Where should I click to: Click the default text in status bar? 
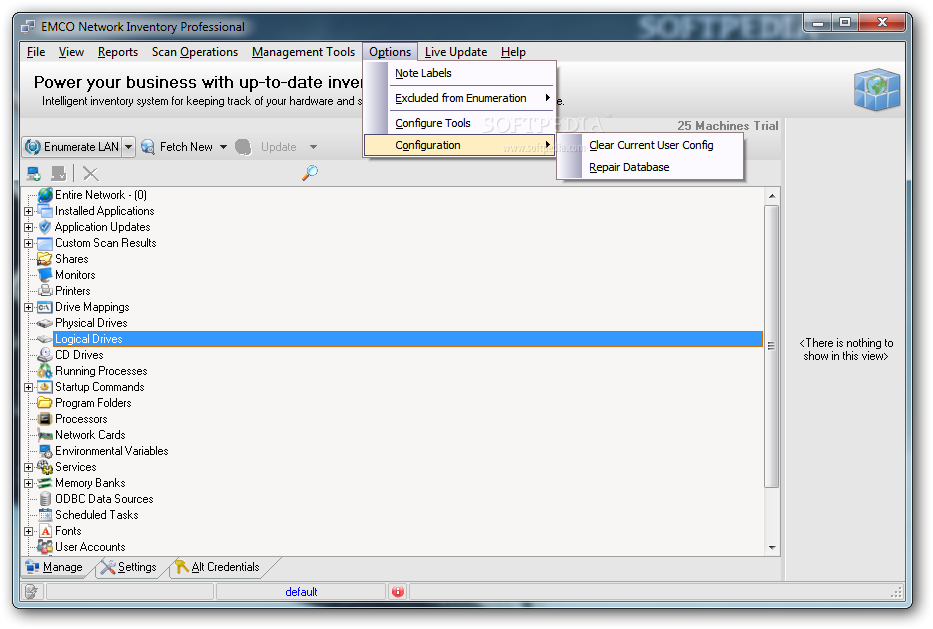click(x=301, y=592)
